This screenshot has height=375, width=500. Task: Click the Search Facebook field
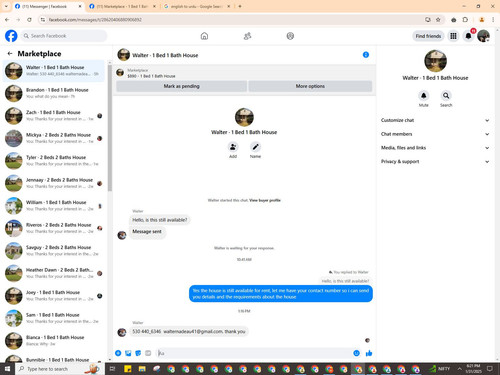point(64,36)
